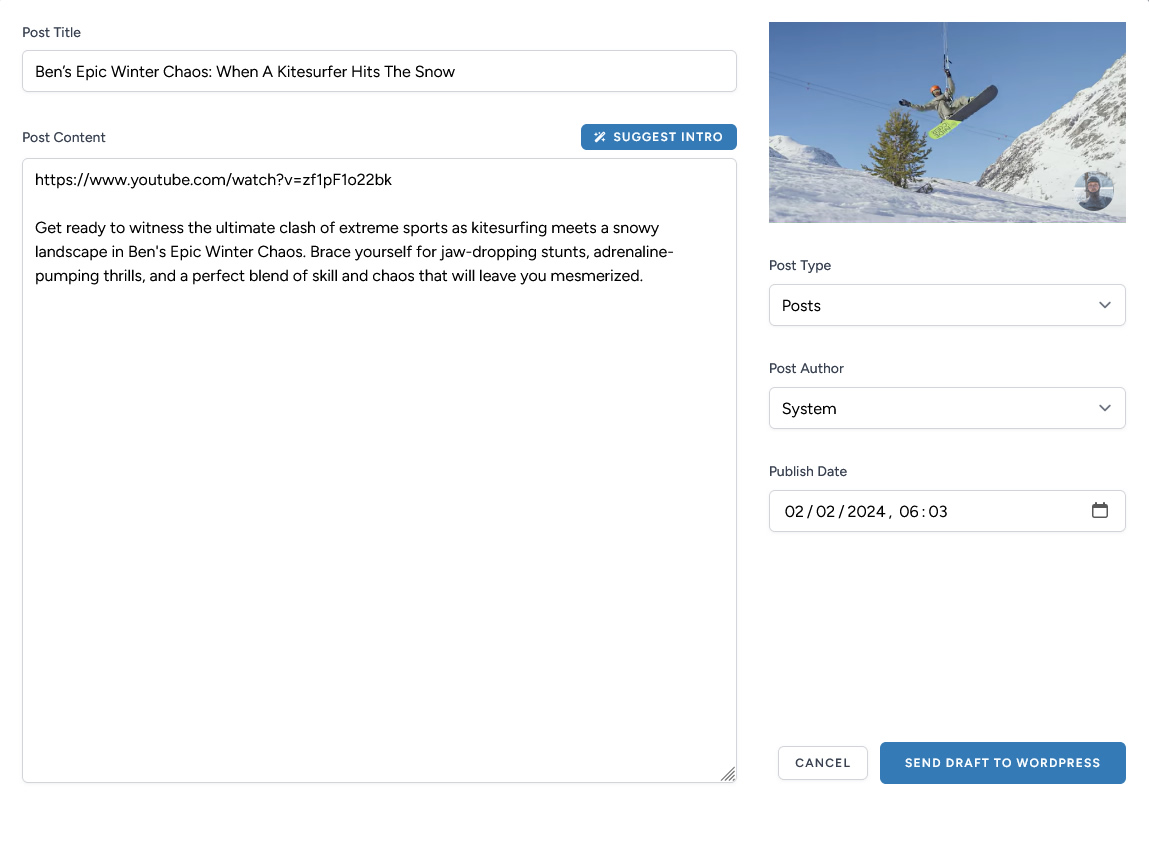Open the calendar picker for Publish Date
Viewport: 1149px width, 844px height.
point(1100,510)
